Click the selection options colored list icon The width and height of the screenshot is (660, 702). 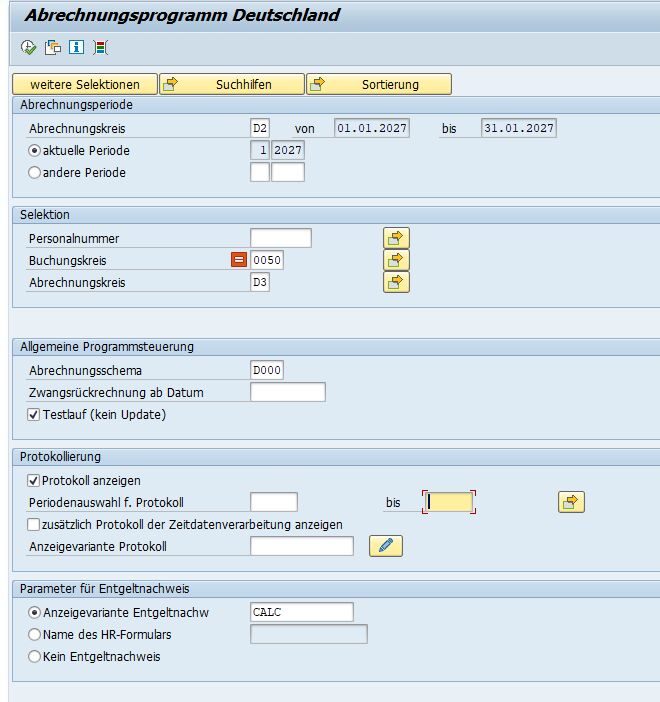pyautogui.click(x=100, y=47)
